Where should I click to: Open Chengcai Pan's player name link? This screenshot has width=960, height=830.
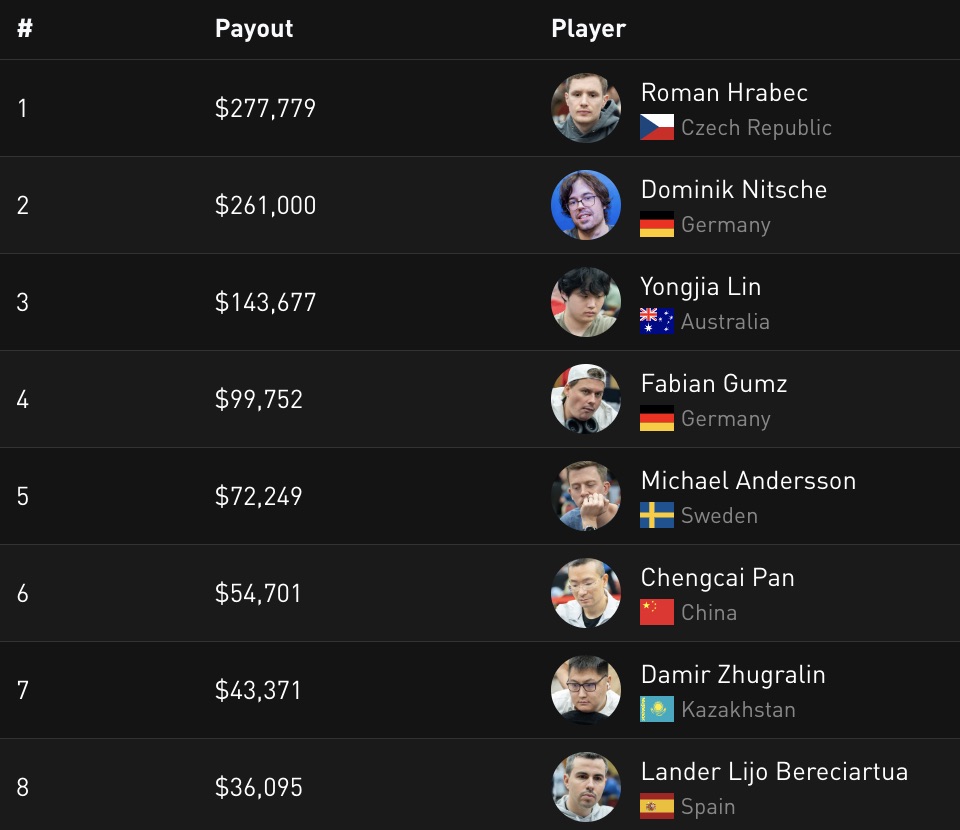(717, 578)
